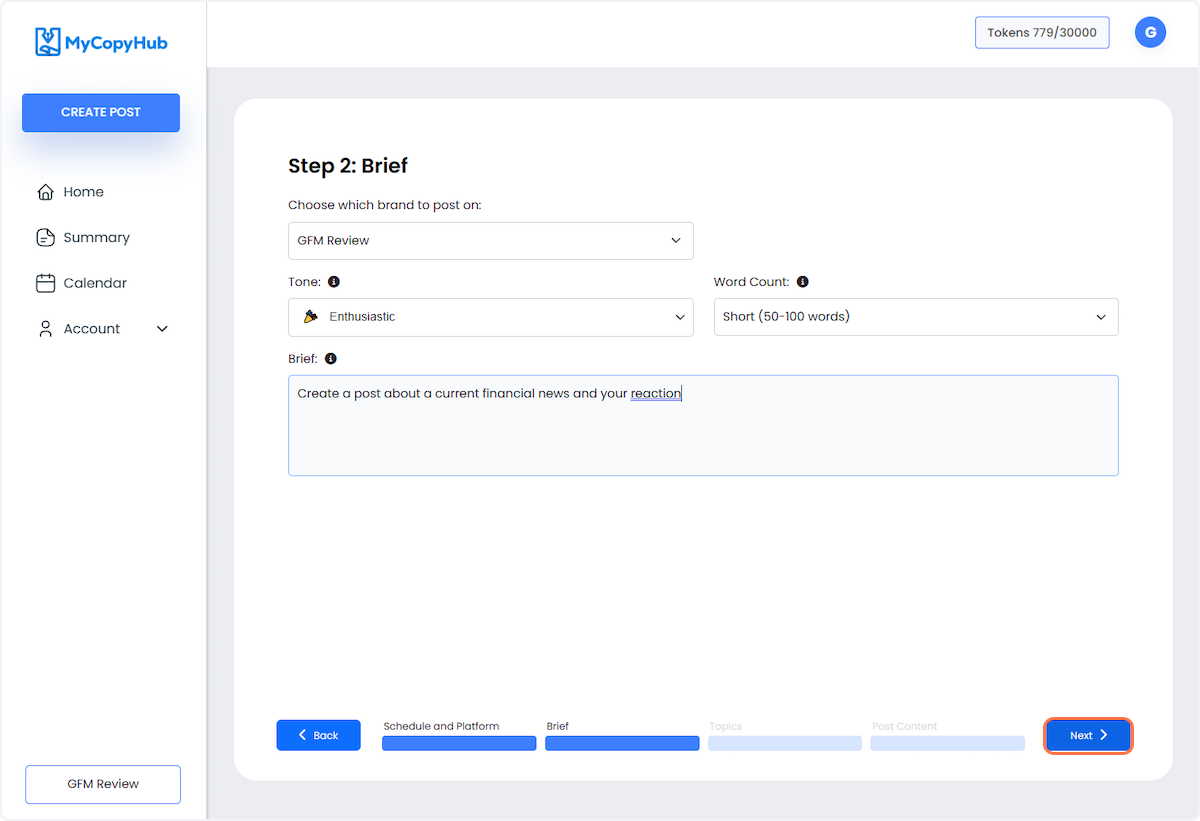Click the CREATE POST button
The height and width of the screenshot is (821, 1200).
[101, 113]
